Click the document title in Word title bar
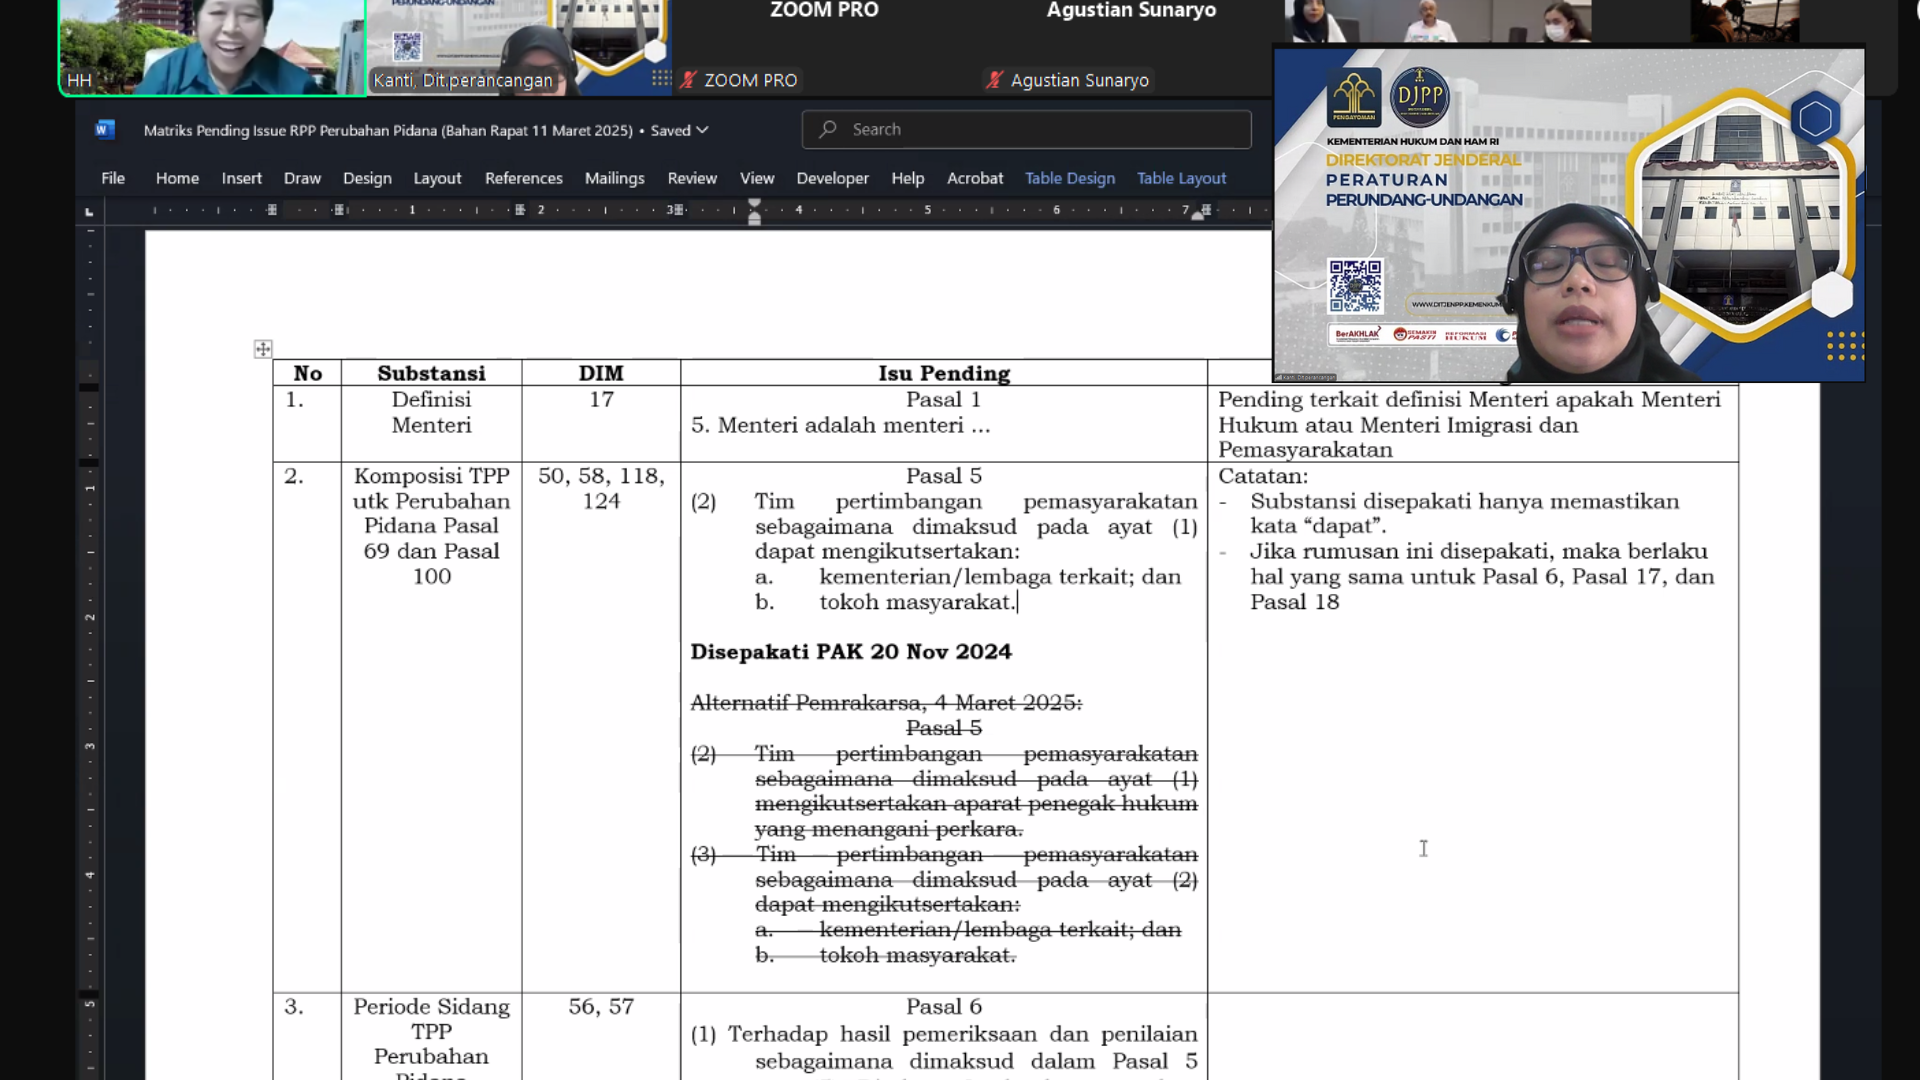Screen dimensions: 1920x1080 click(388, 130)
